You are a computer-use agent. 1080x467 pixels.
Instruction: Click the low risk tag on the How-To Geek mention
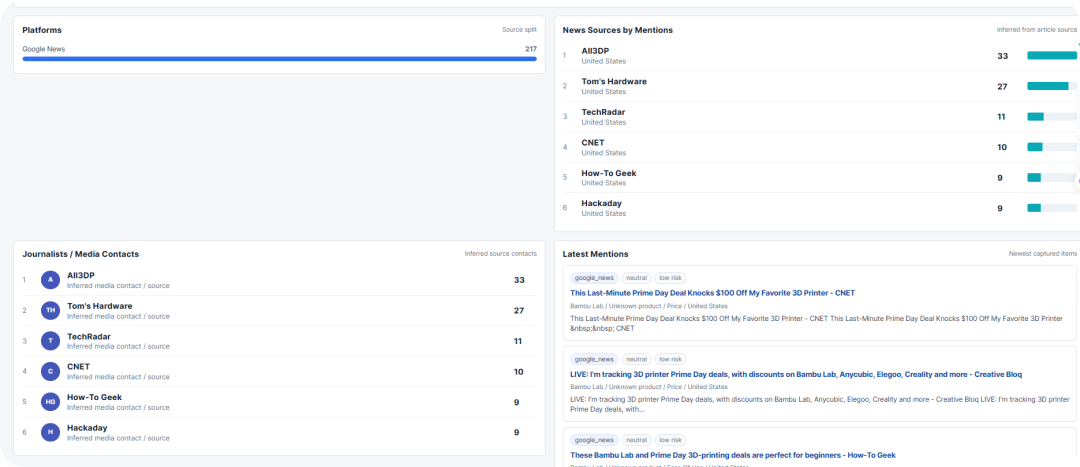click(670, 440)
